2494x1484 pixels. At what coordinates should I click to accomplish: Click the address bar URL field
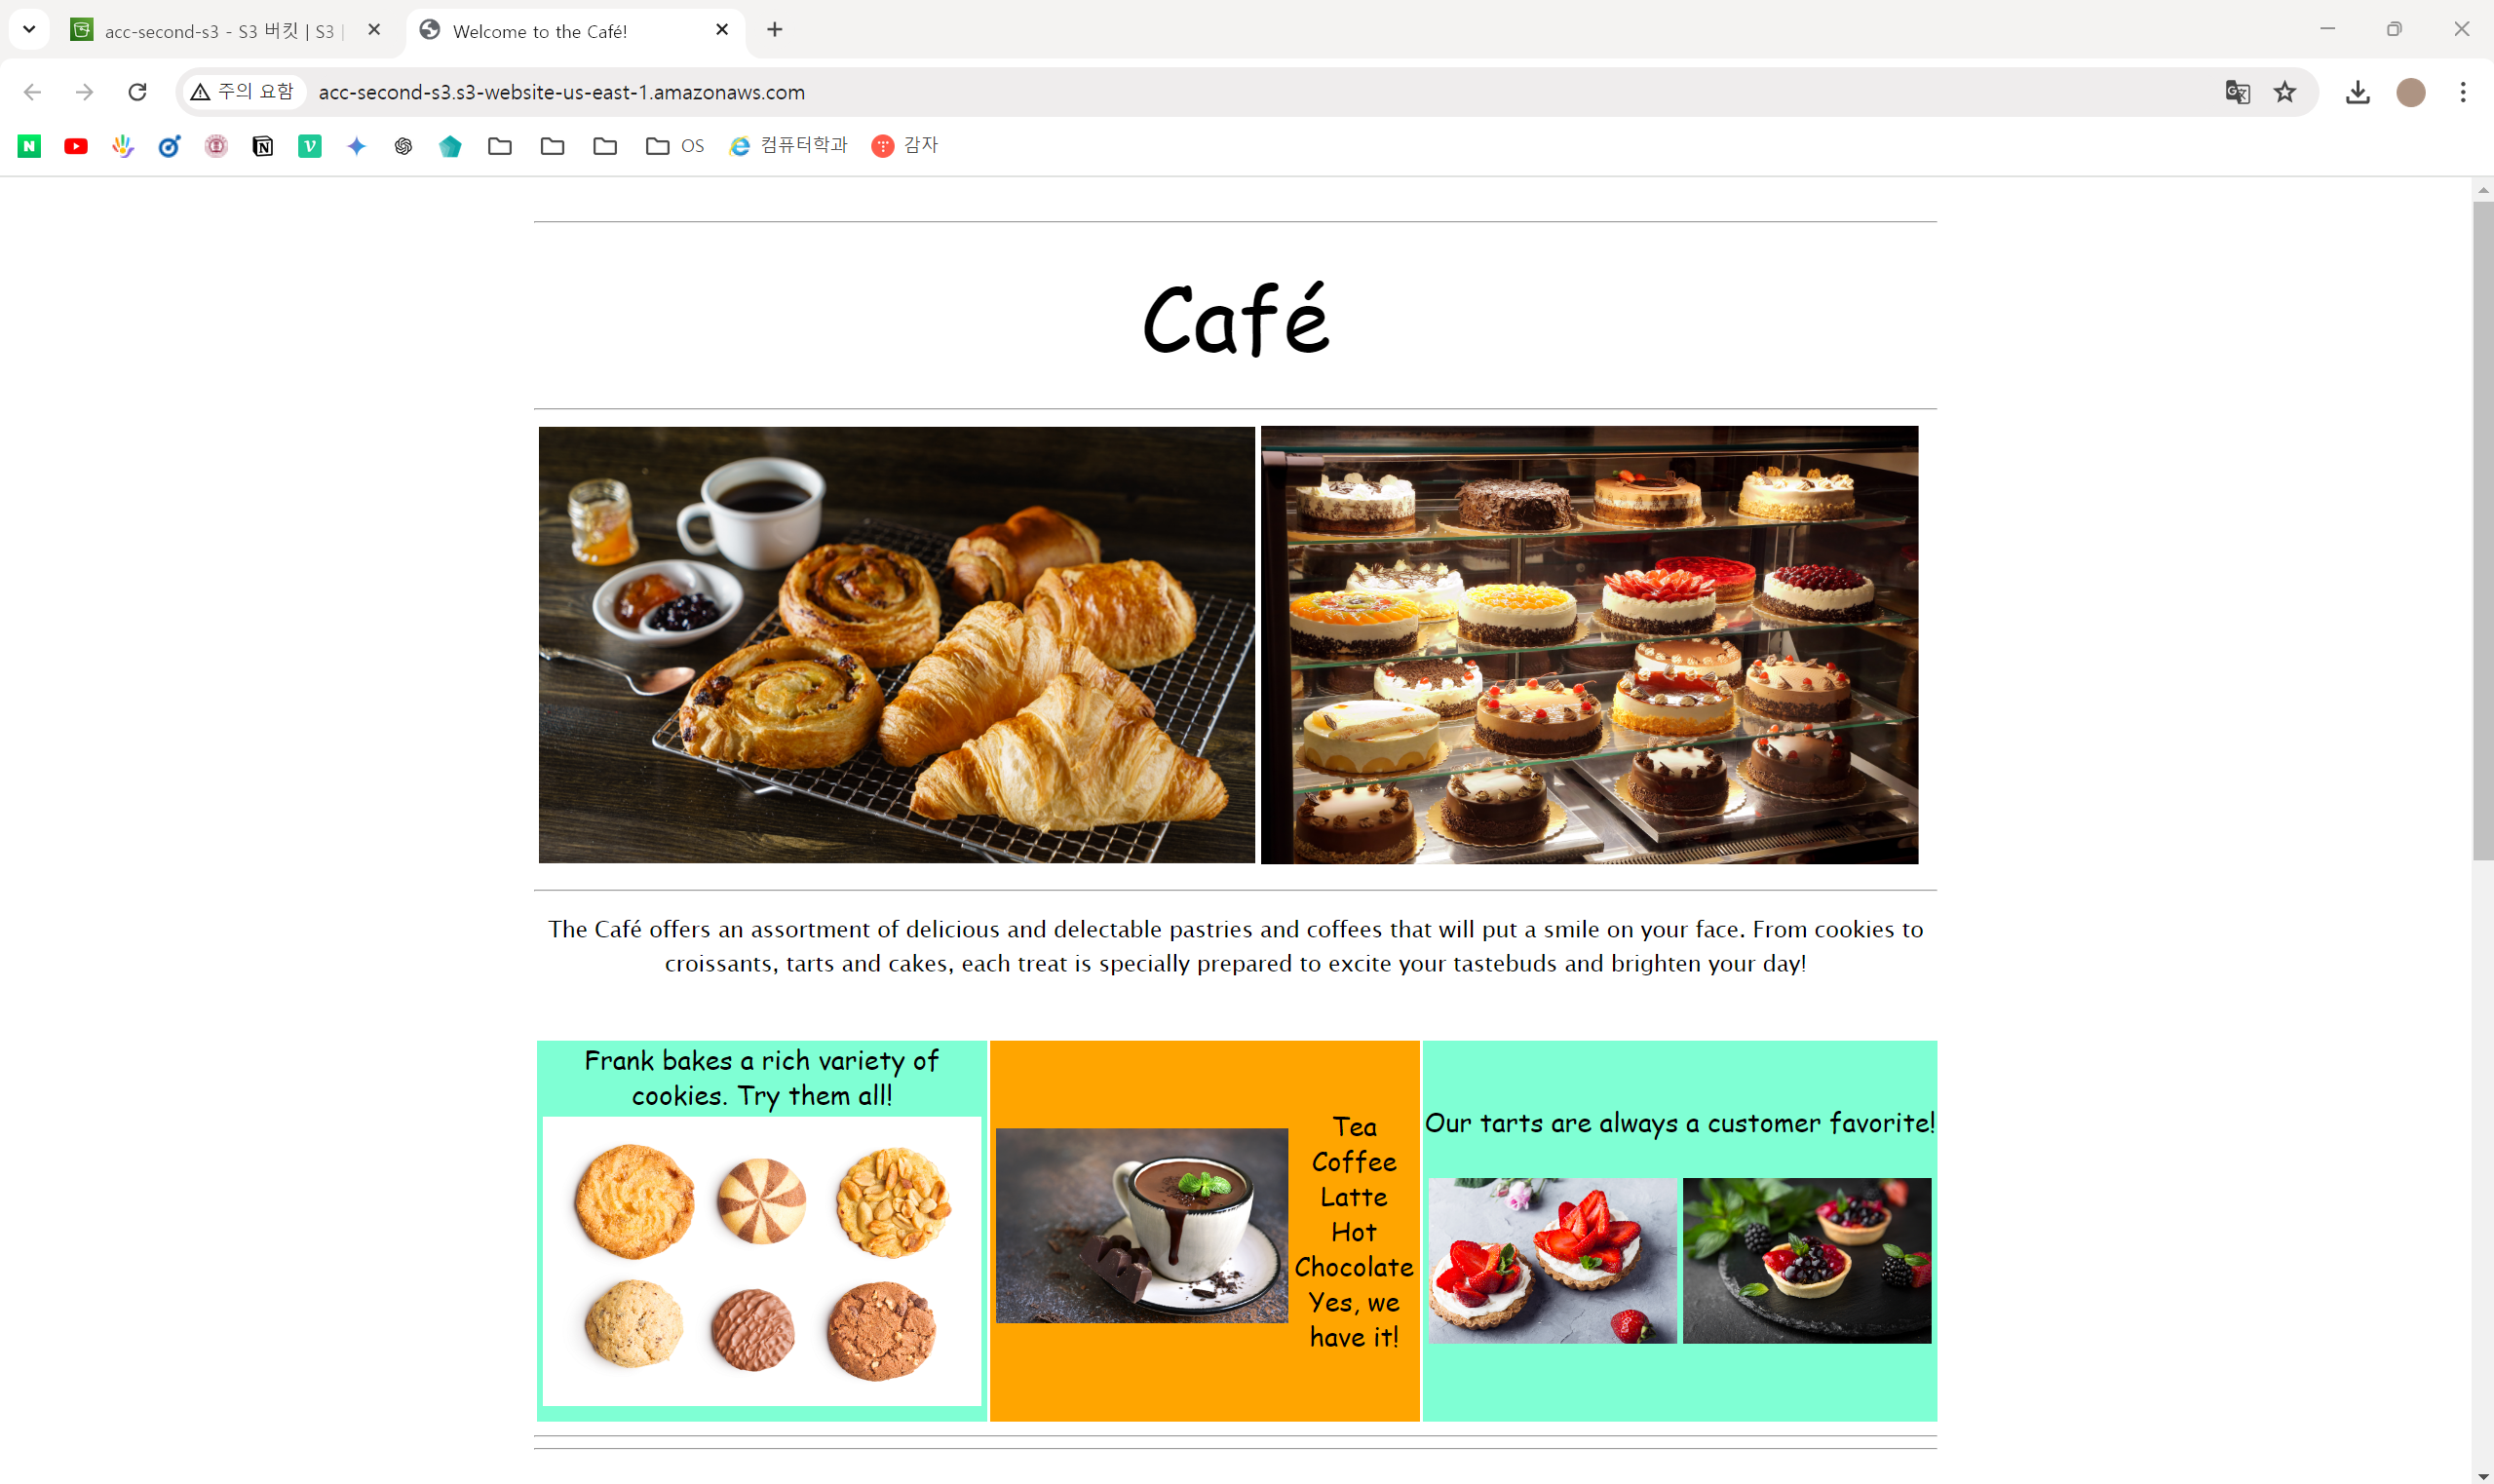[x=1260, y=92]
